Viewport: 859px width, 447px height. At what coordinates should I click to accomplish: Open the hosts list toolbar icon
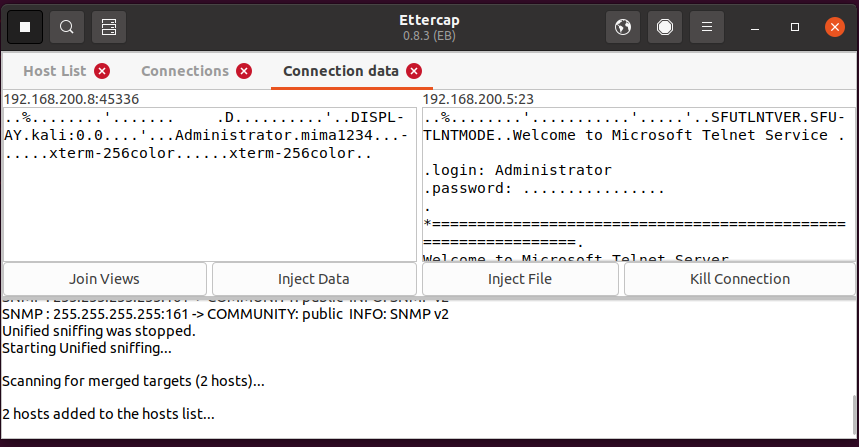tap(109, 27)
